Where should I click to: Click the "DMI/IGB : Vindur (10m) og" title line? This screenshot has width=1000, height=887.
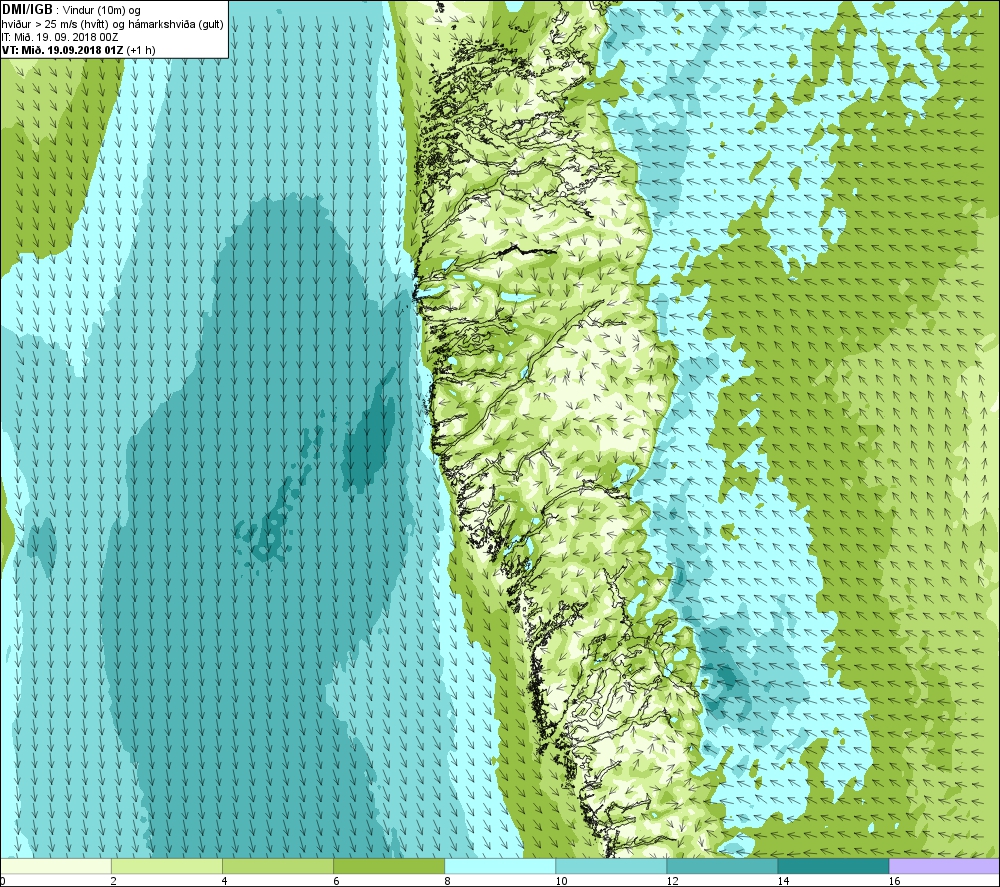coord(71,10)
